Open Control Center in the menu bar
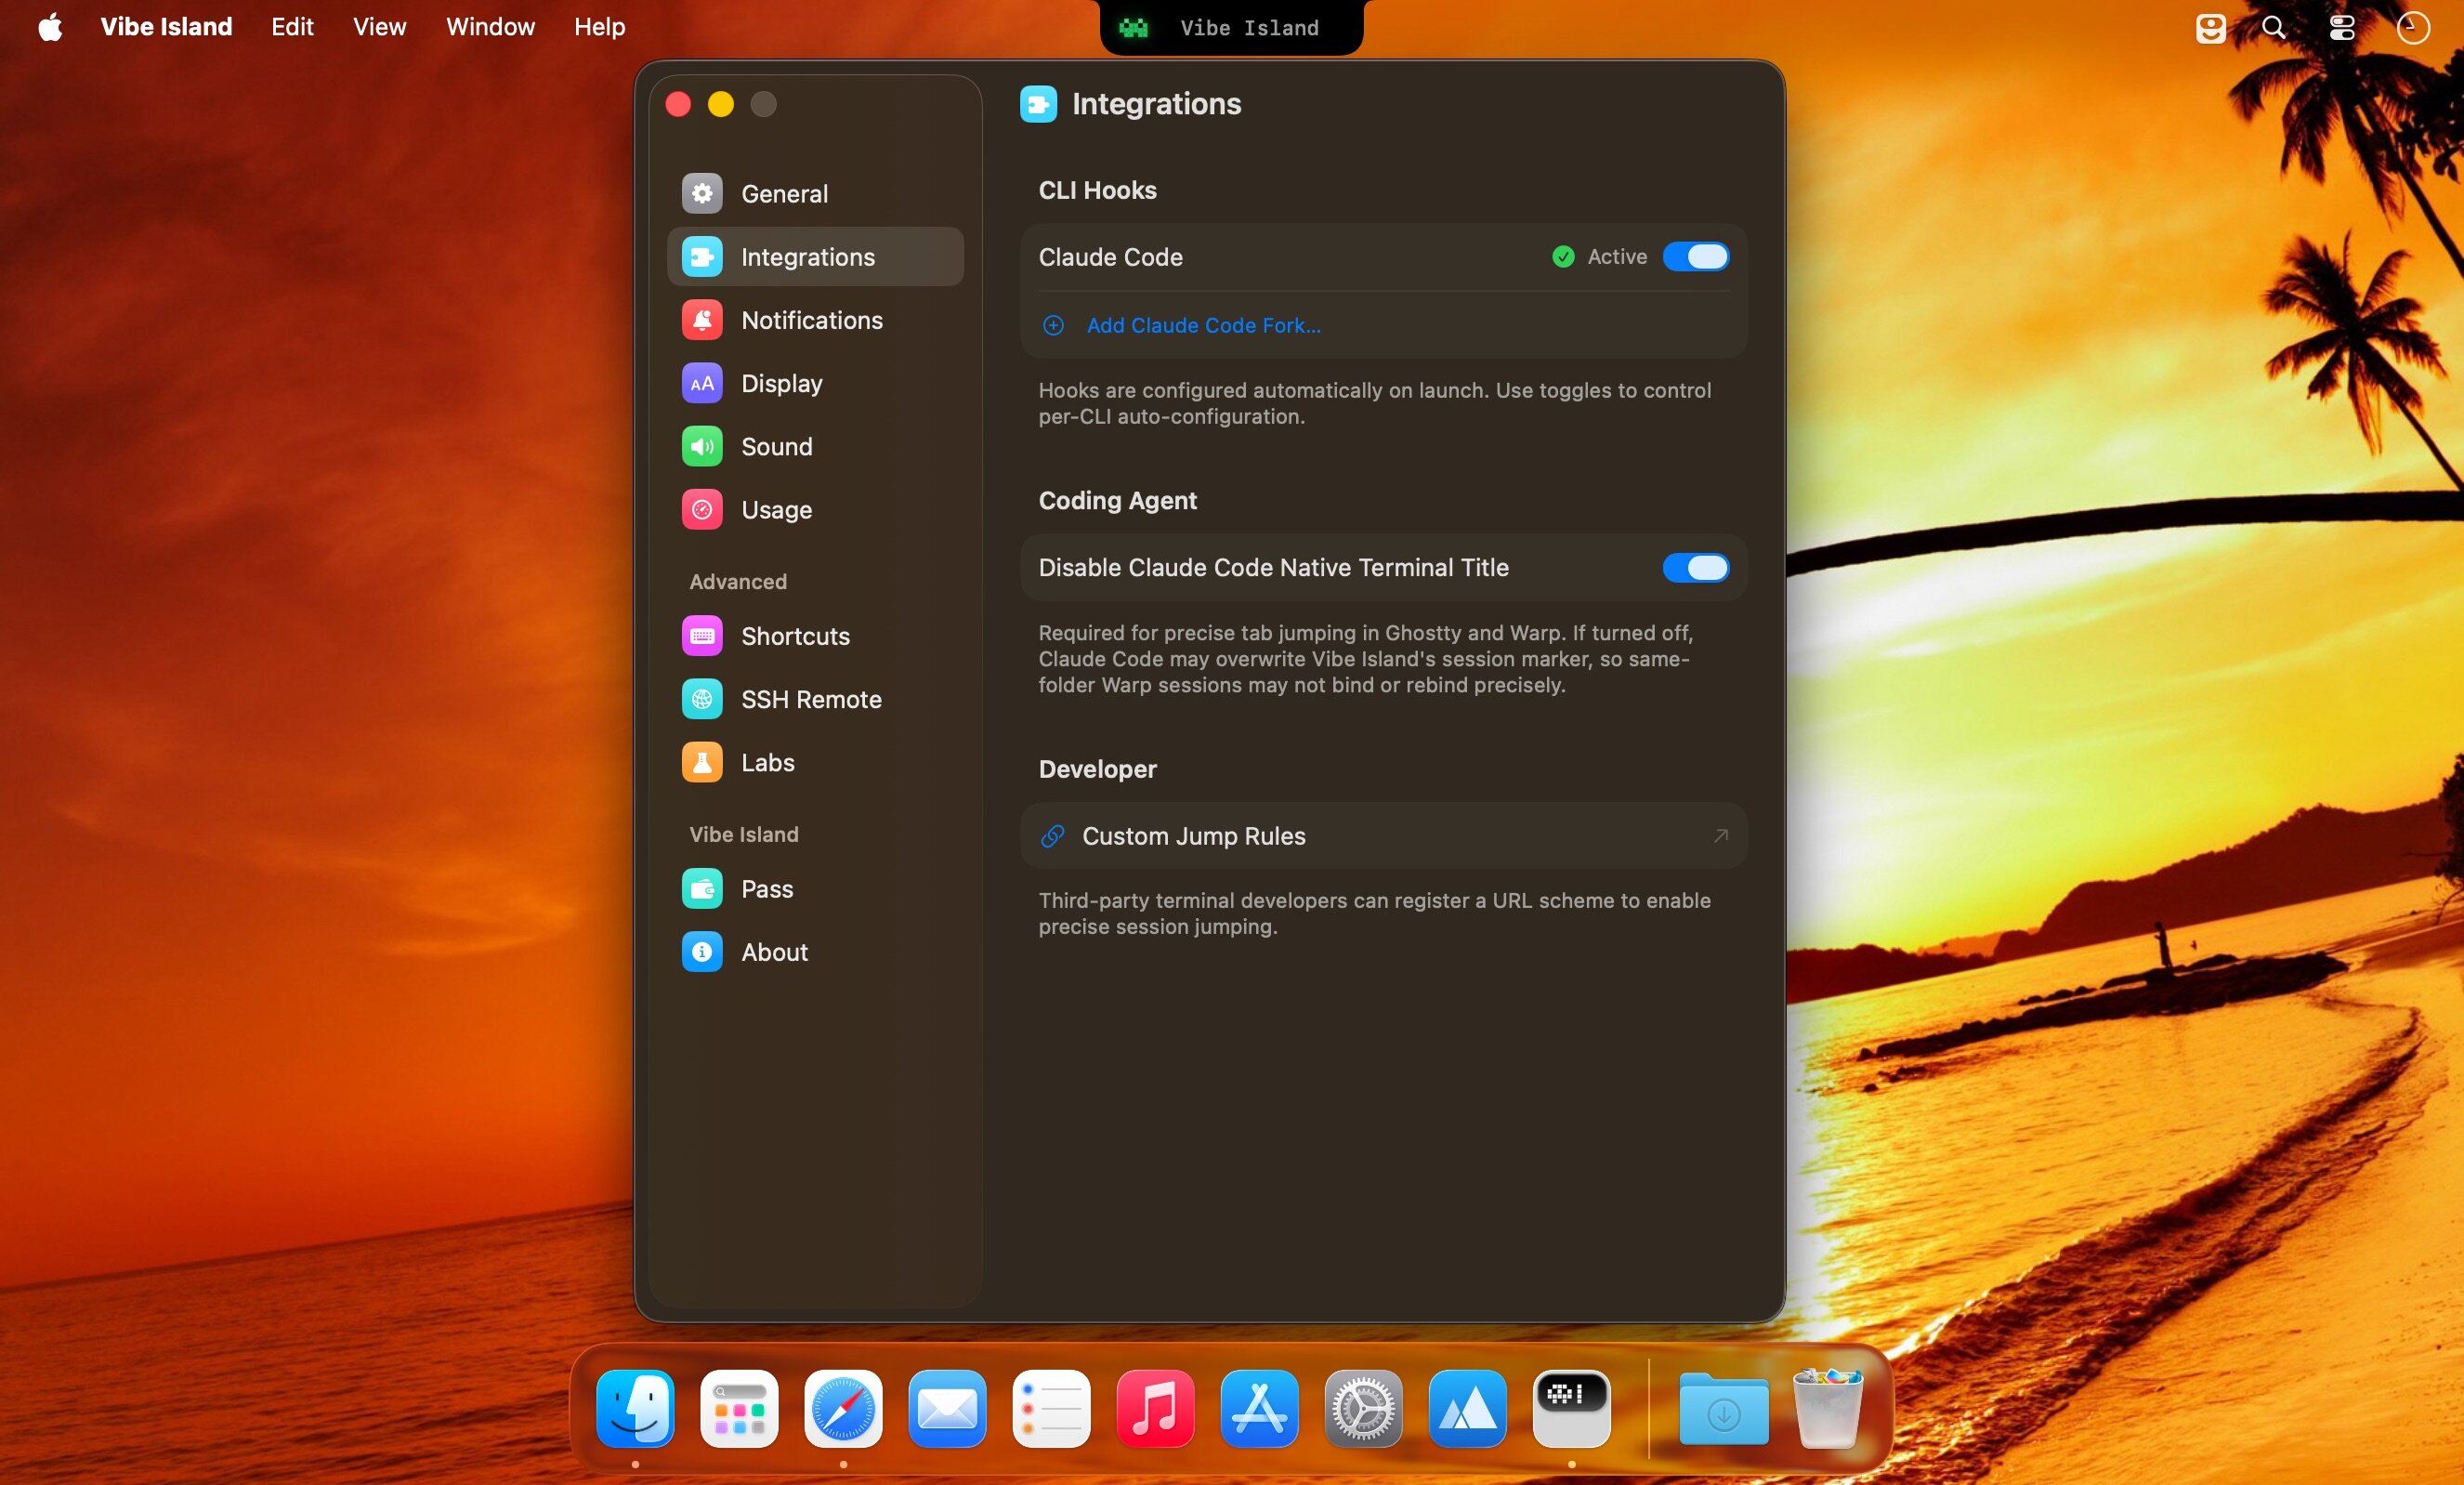The height and width of the screenshot is (1485, 2464). pyautogui.click(x=2342, y=27)
